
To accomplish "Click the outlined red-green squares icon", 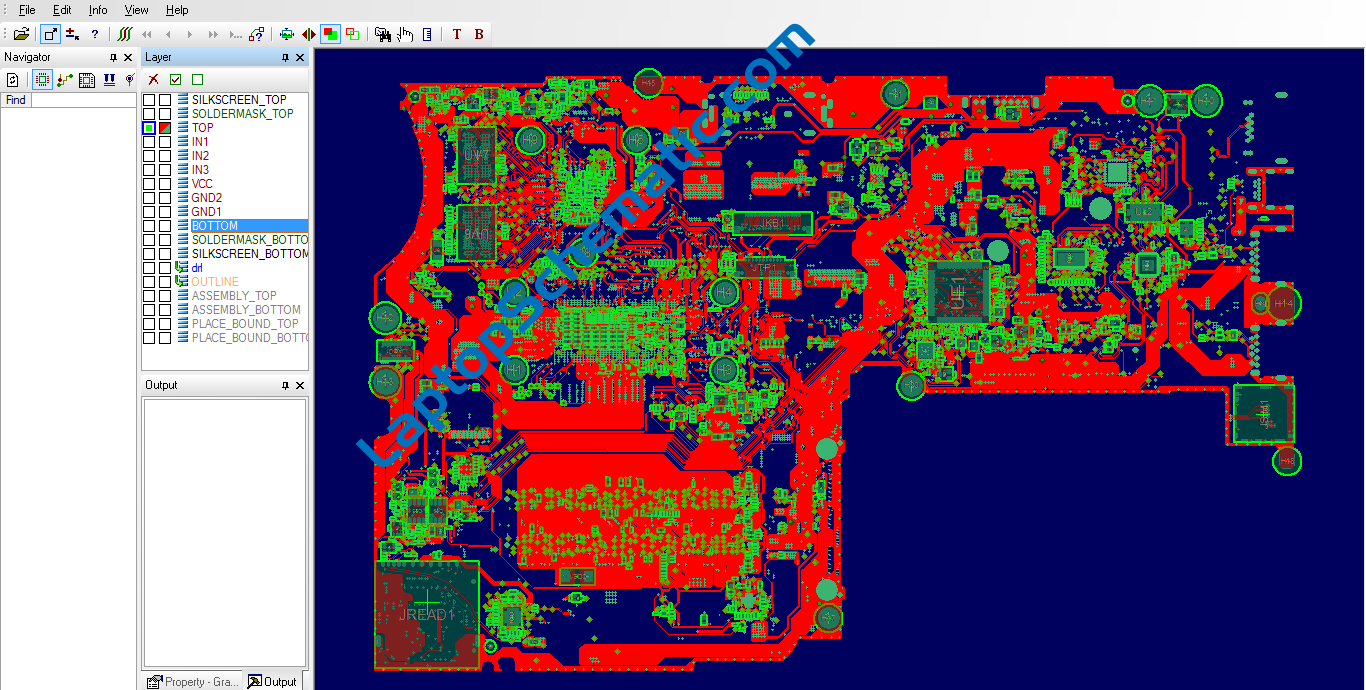I will 353,34.
